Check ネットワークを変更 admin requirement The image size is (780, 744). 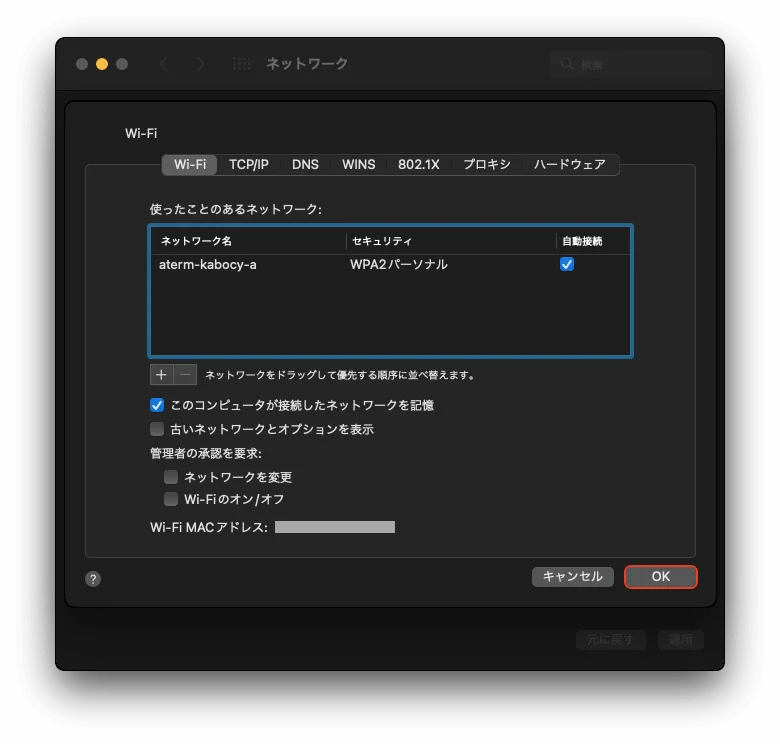coord(171,478)
